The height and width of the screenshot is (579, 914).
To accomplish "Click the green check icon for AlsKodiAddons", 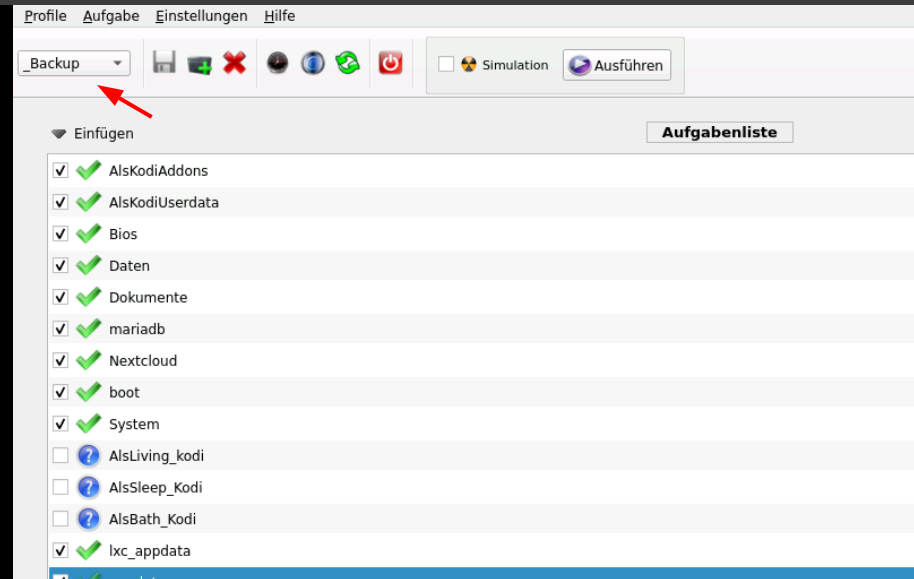I will coord(89,170).
